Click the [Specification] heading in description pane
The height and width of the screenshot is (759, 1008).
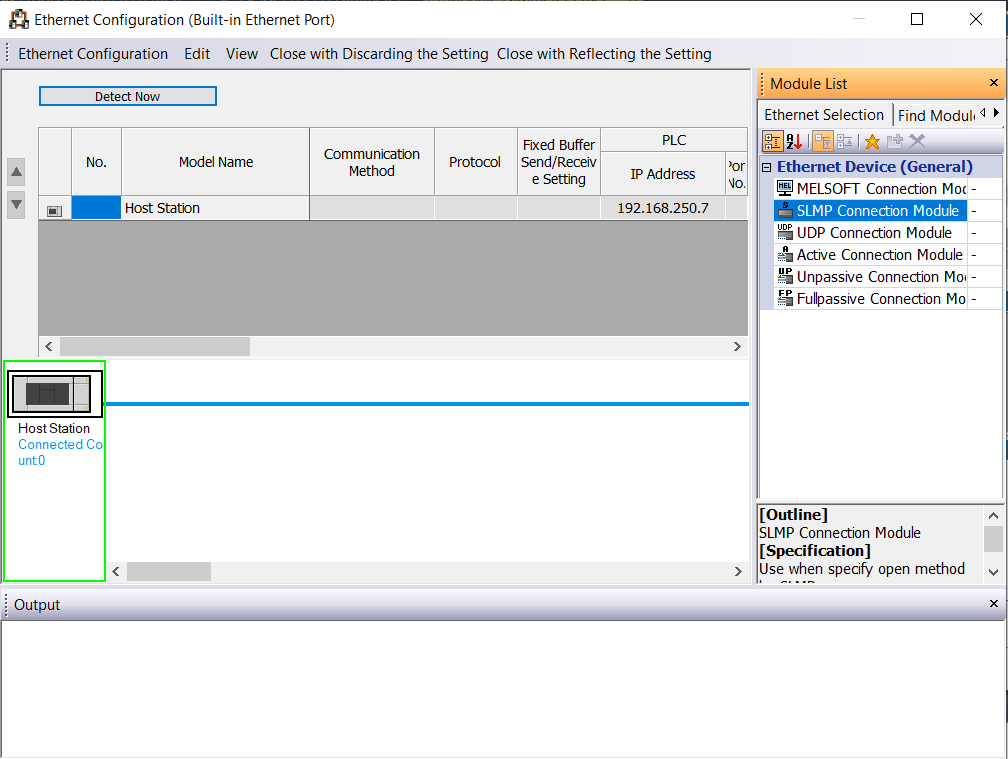(814, 551)
